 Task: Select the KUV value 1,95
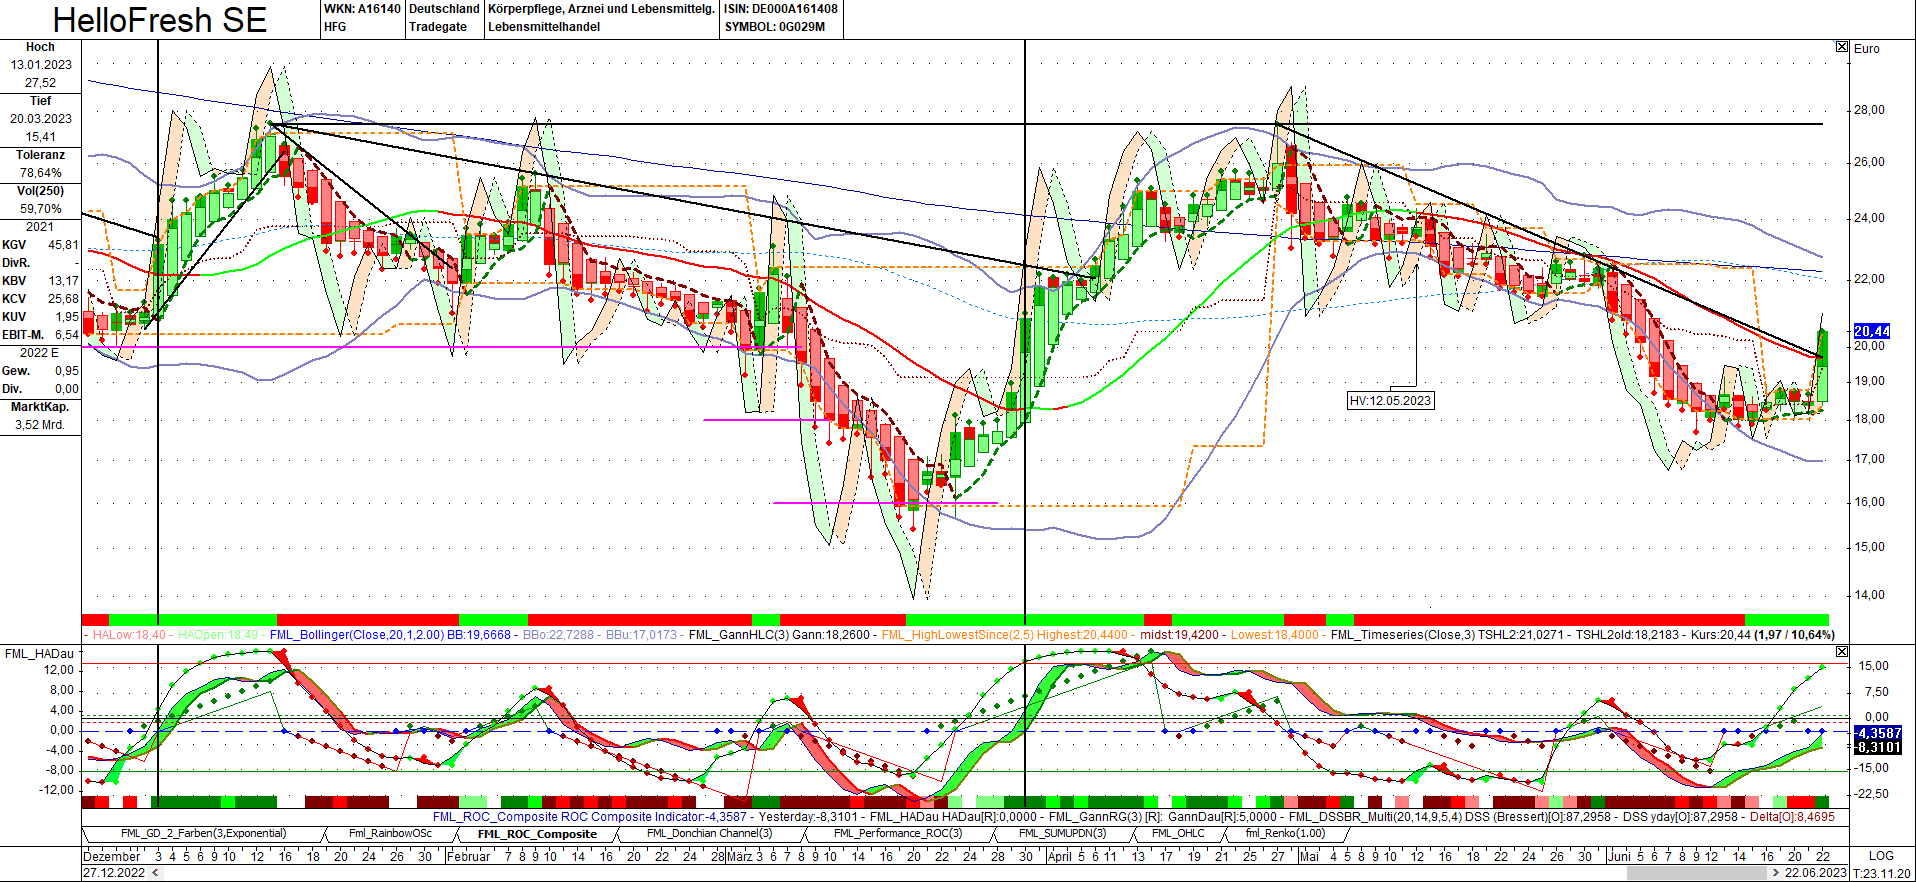[67, 317]
